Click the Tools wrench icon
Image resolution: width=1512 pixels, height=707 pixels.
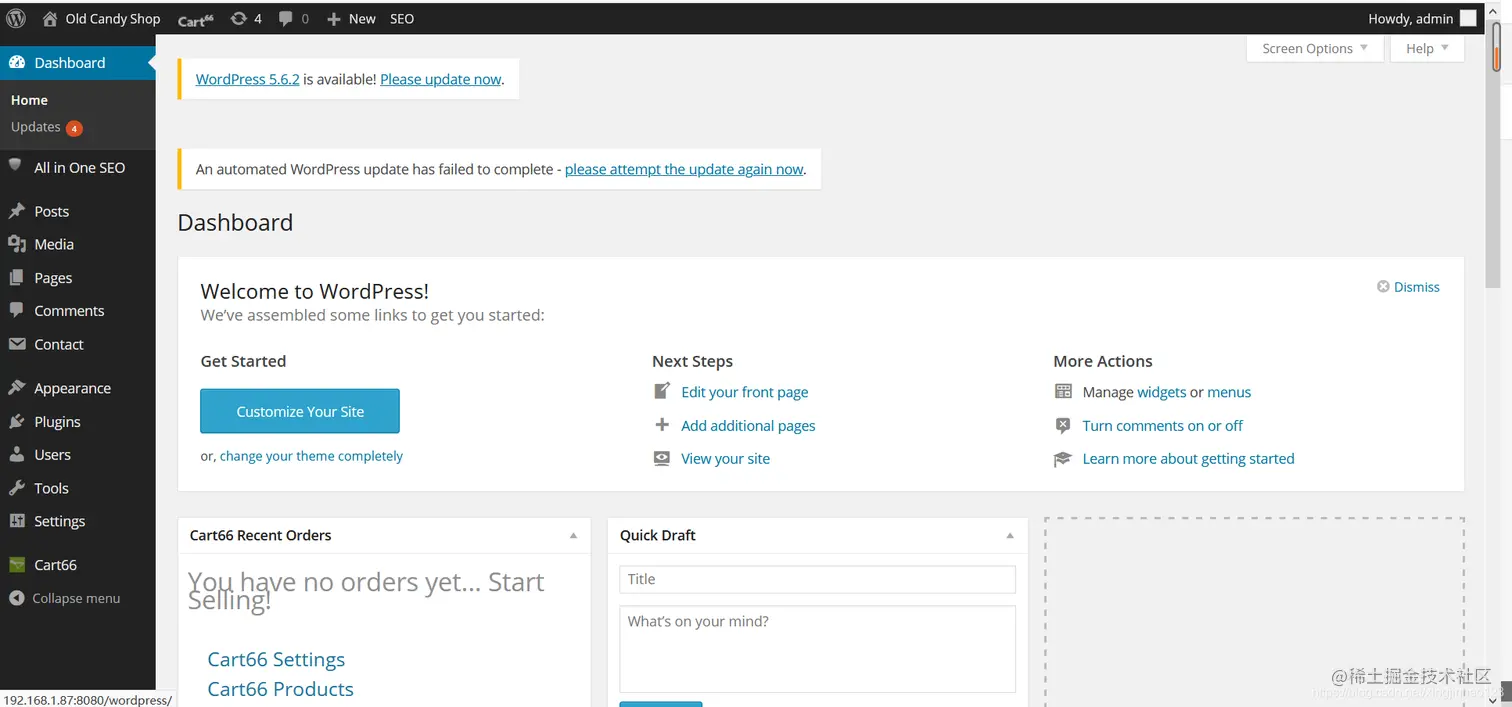click(16, 488)
